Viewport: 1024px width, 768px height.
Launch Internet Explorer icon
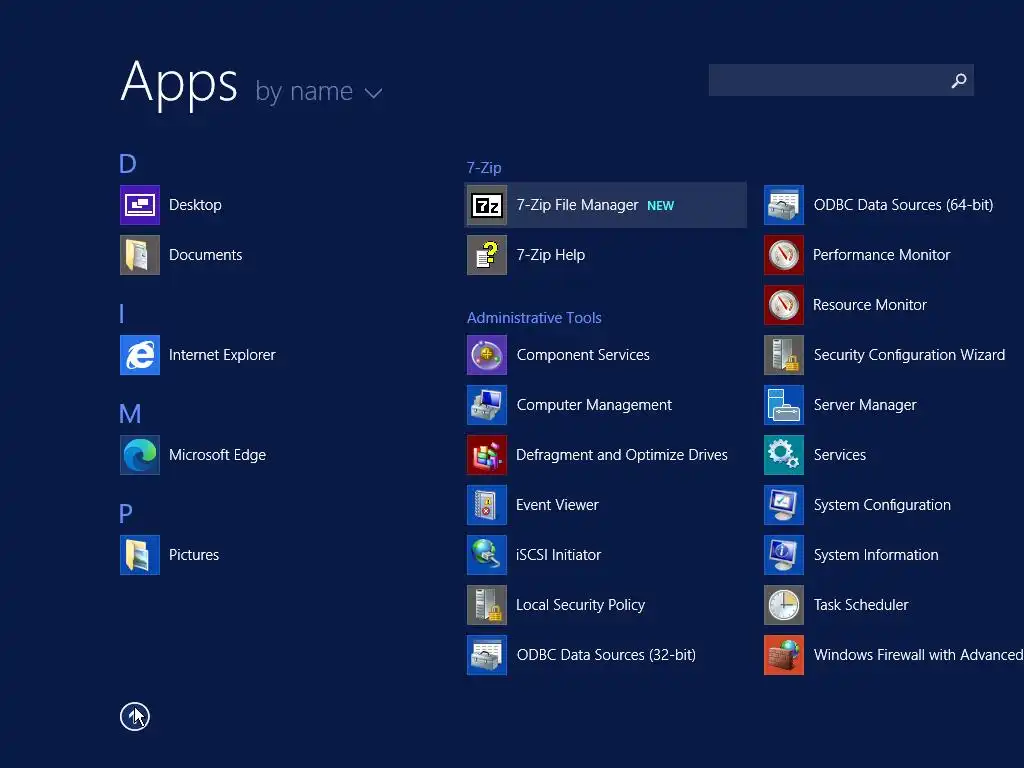[x=140, y=355]
